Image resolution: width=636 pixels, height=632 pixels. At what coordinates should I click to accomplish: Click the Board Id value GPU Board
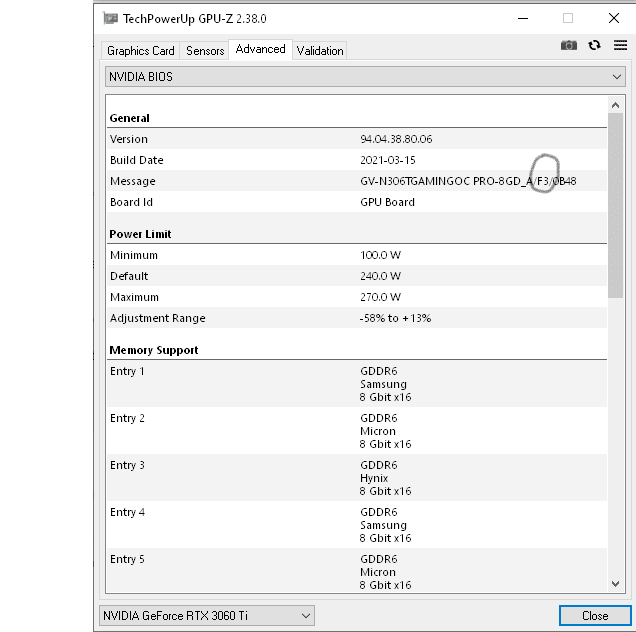(x=387, y=202)
